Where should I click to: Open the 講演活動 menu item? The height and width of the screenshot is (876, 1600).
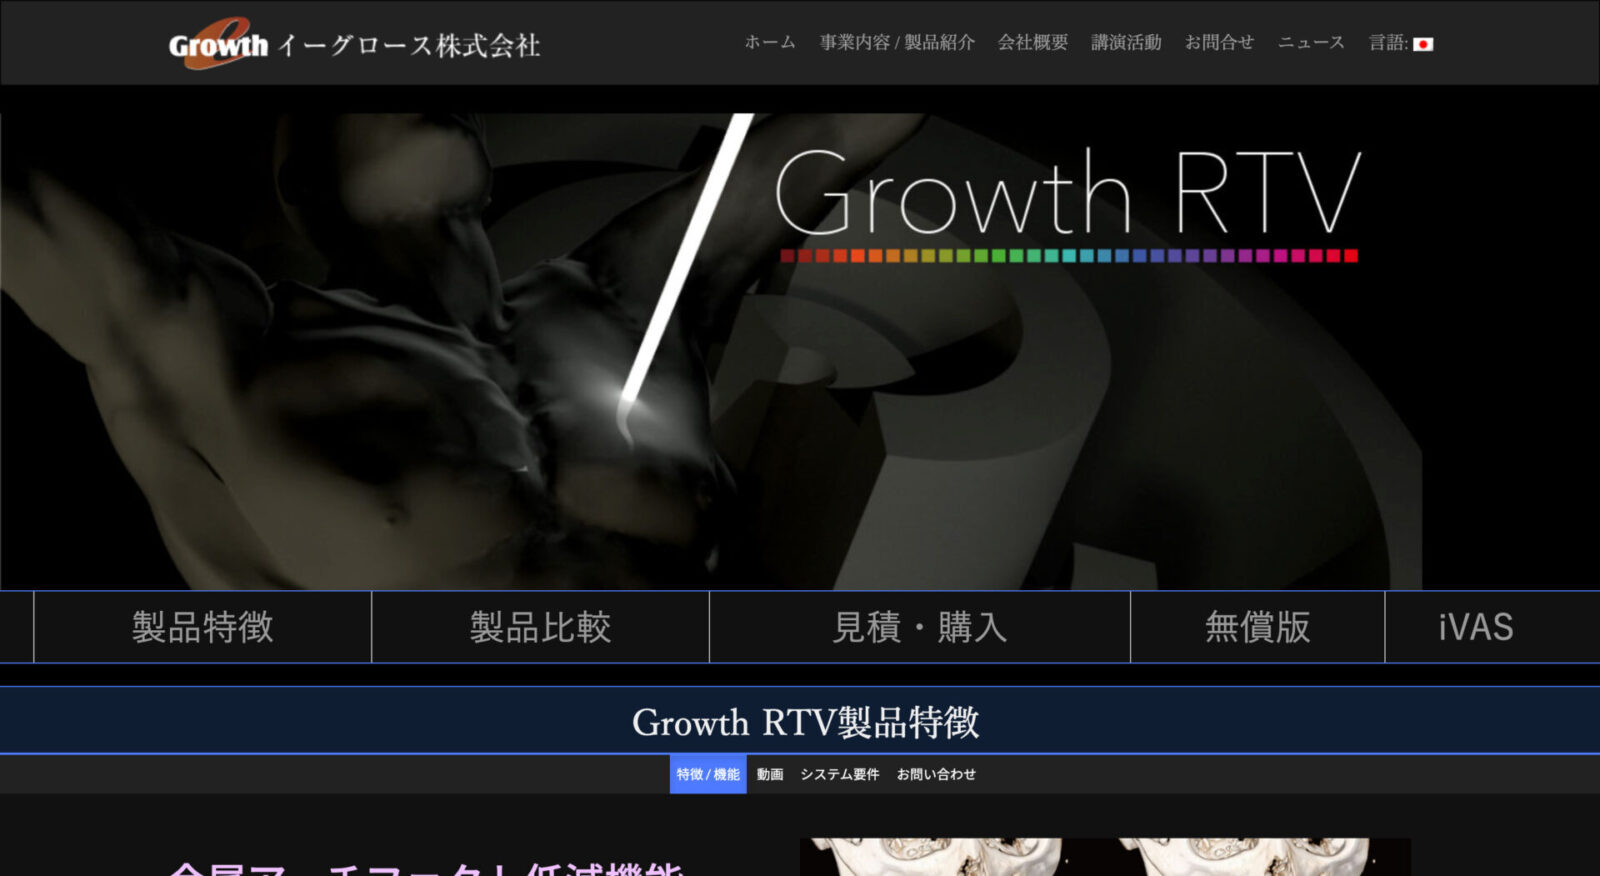tap(1126, 42)
